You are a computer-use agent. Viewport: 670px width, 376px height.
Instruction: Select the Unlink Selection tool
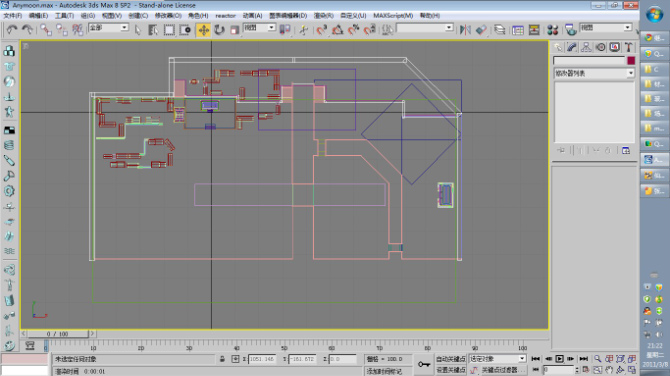pos(62,29)
